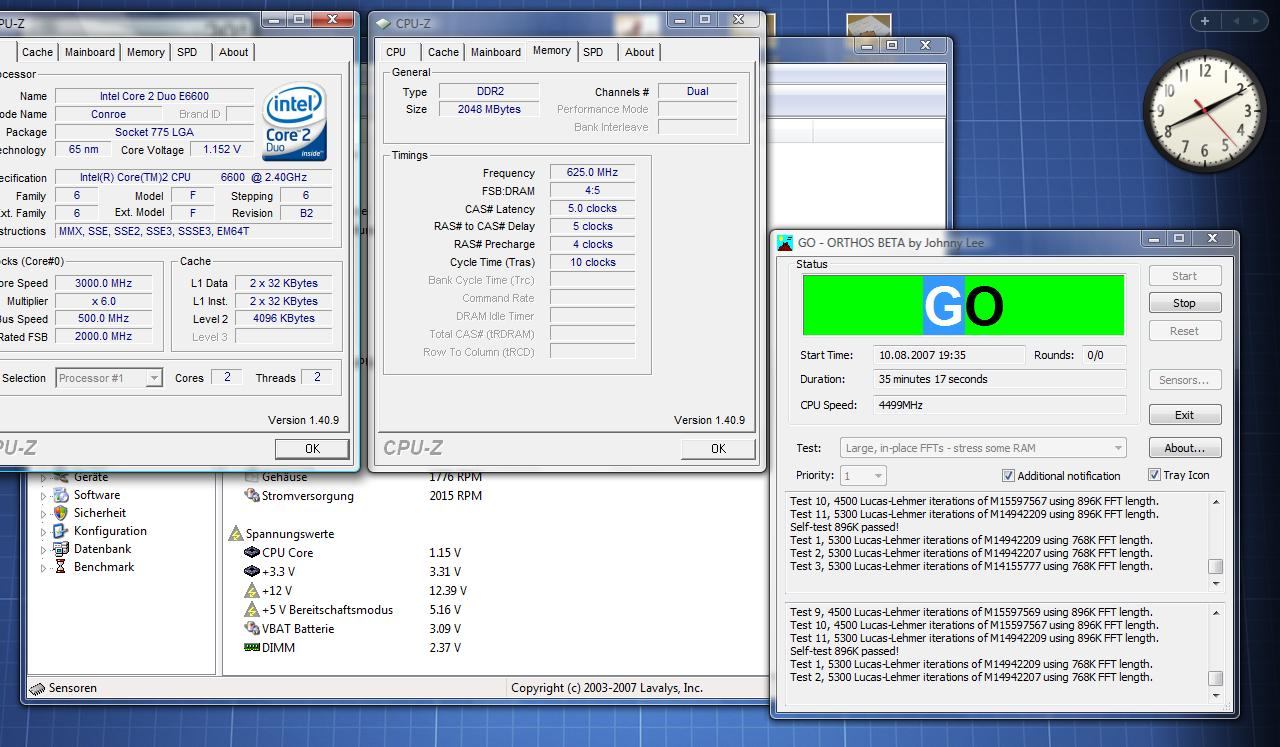Click the +5 V Bereitschaftsmodus icon

click(x=252, y=609)
